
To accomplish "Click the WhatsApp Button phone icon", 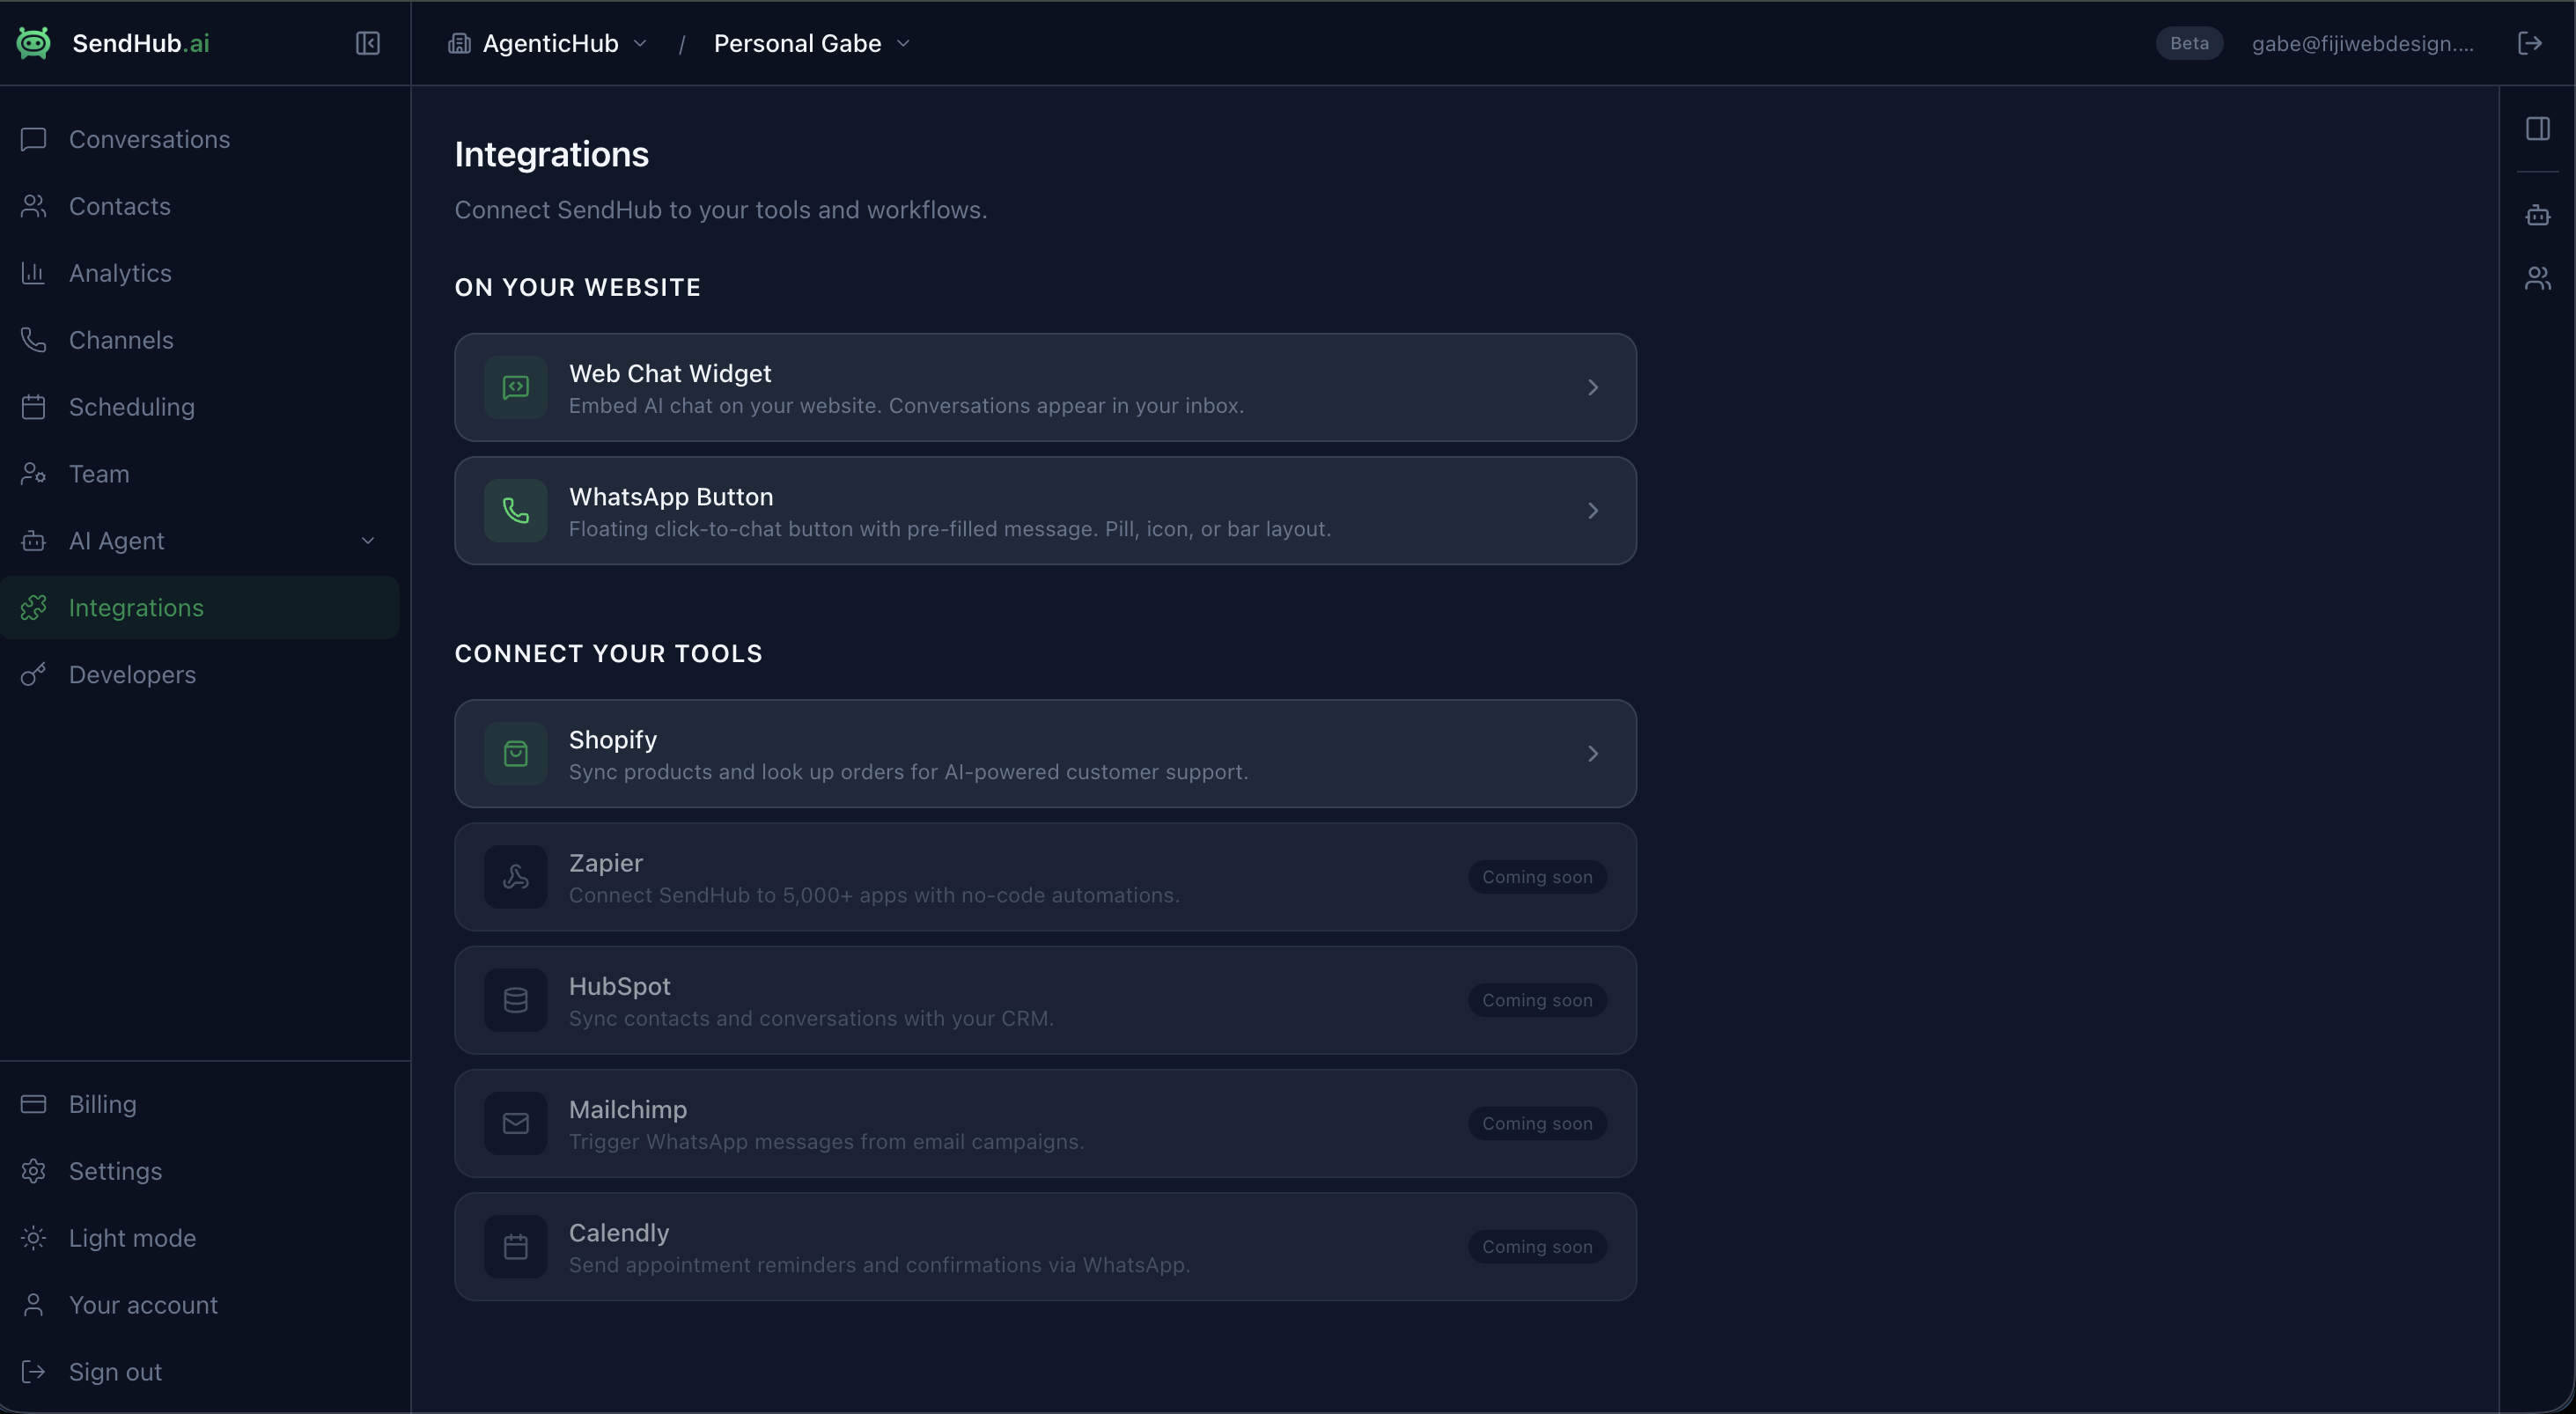I will coord(516,511).
